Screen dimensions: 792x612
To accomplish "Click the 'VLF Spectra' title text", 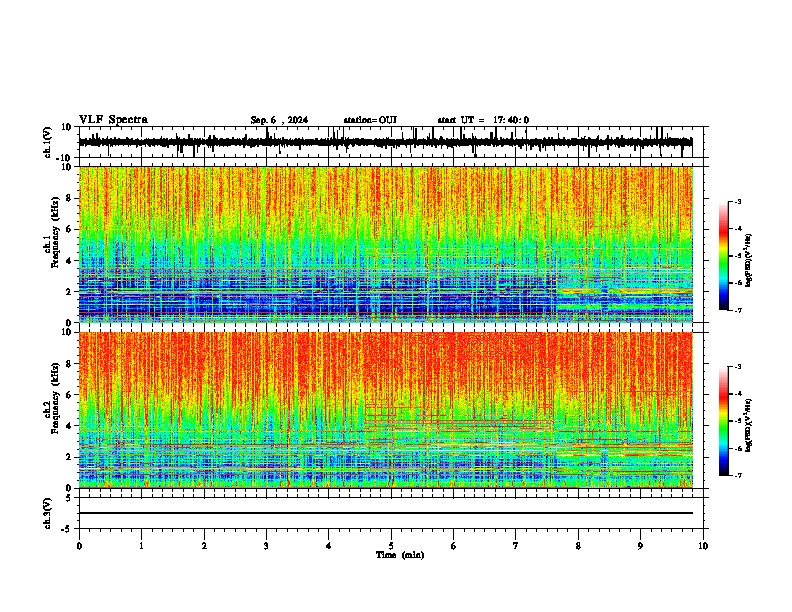I will coord(113,120).
